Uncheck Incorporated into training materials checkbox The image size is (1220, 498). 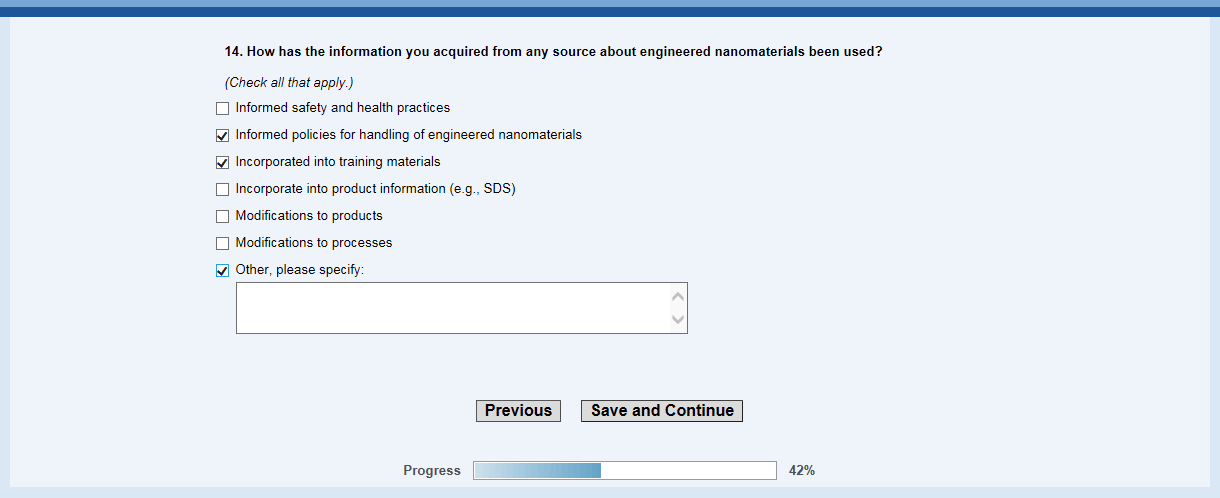[222, 162]
